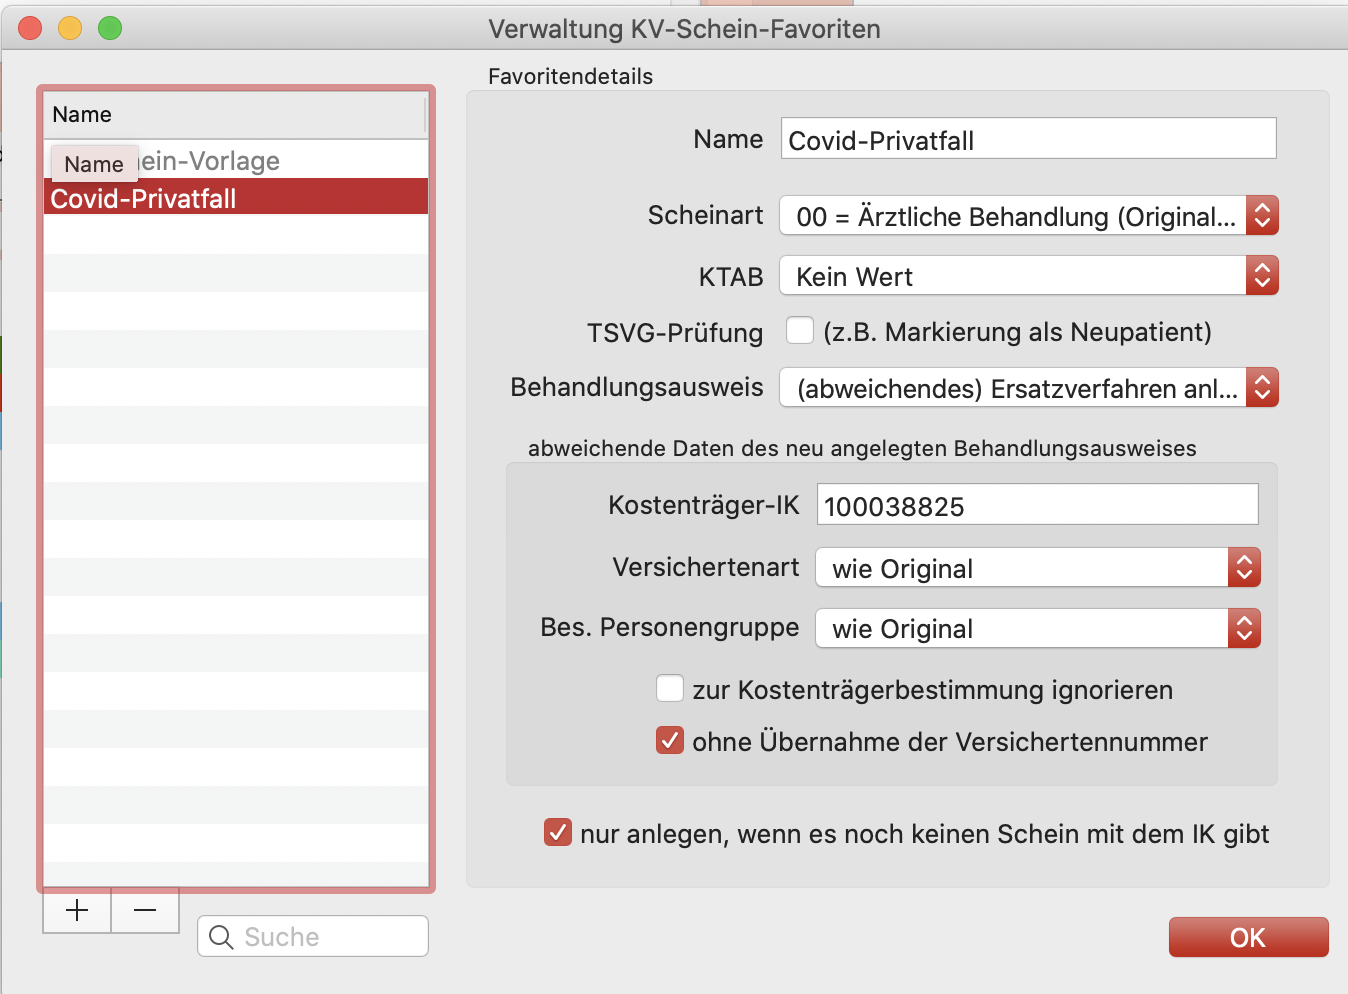Confirm with the OK button

[x=1248, y=937]
